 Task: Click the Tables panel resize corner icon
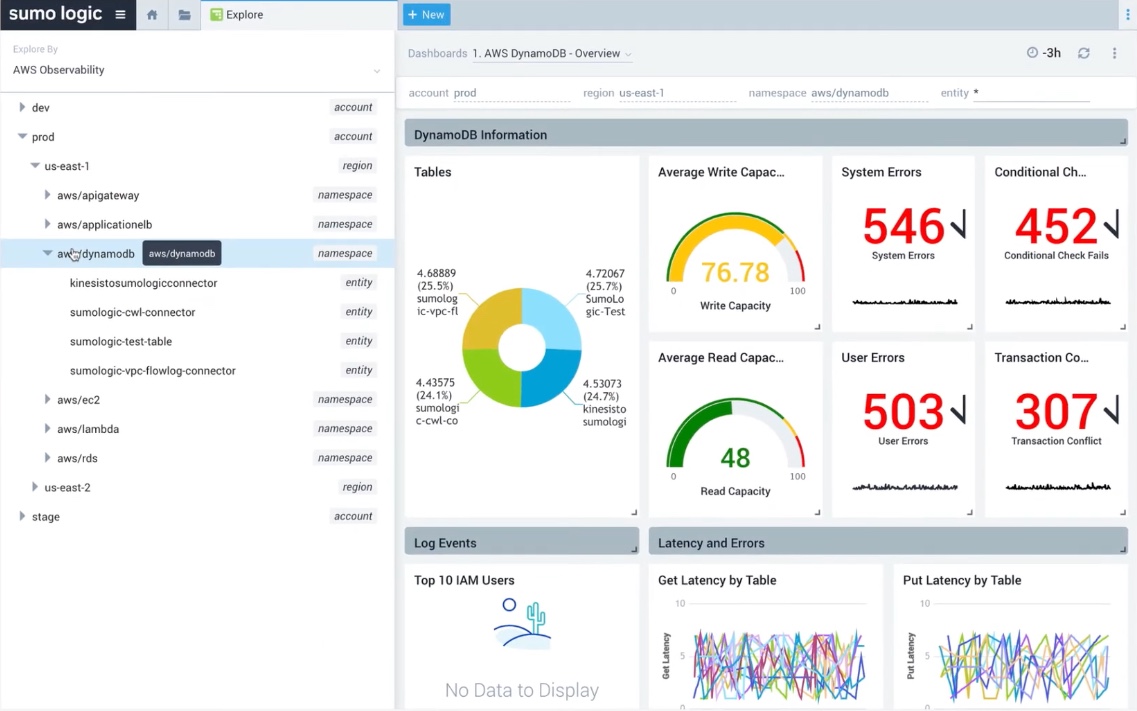tap(633, 512)
